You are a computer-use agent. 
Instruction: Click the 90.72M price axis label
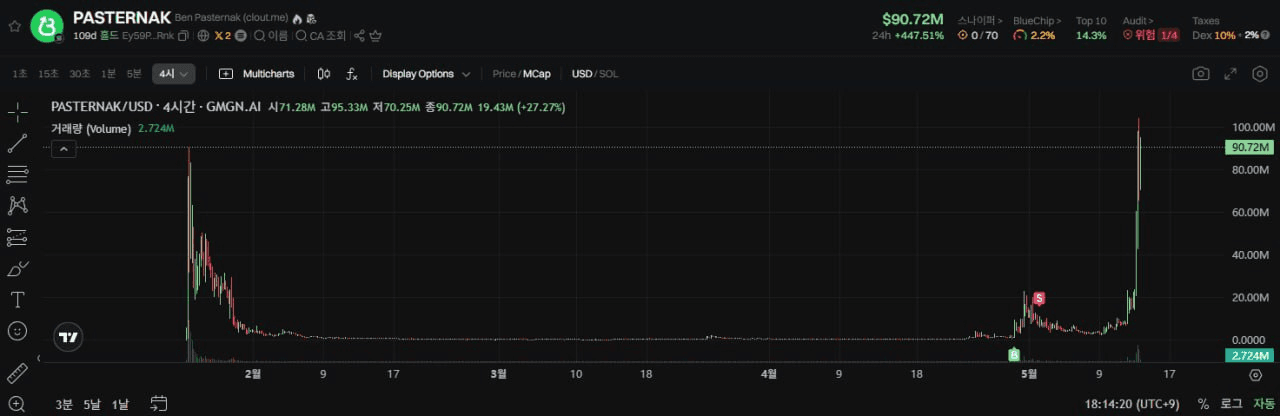tap(1249, 147)
